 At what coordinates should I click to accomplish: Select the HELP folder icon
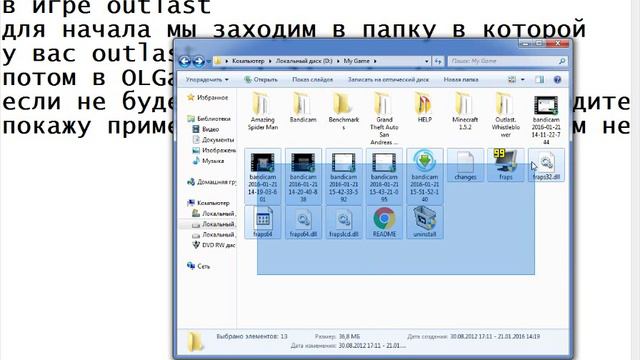tap(424, 104)
